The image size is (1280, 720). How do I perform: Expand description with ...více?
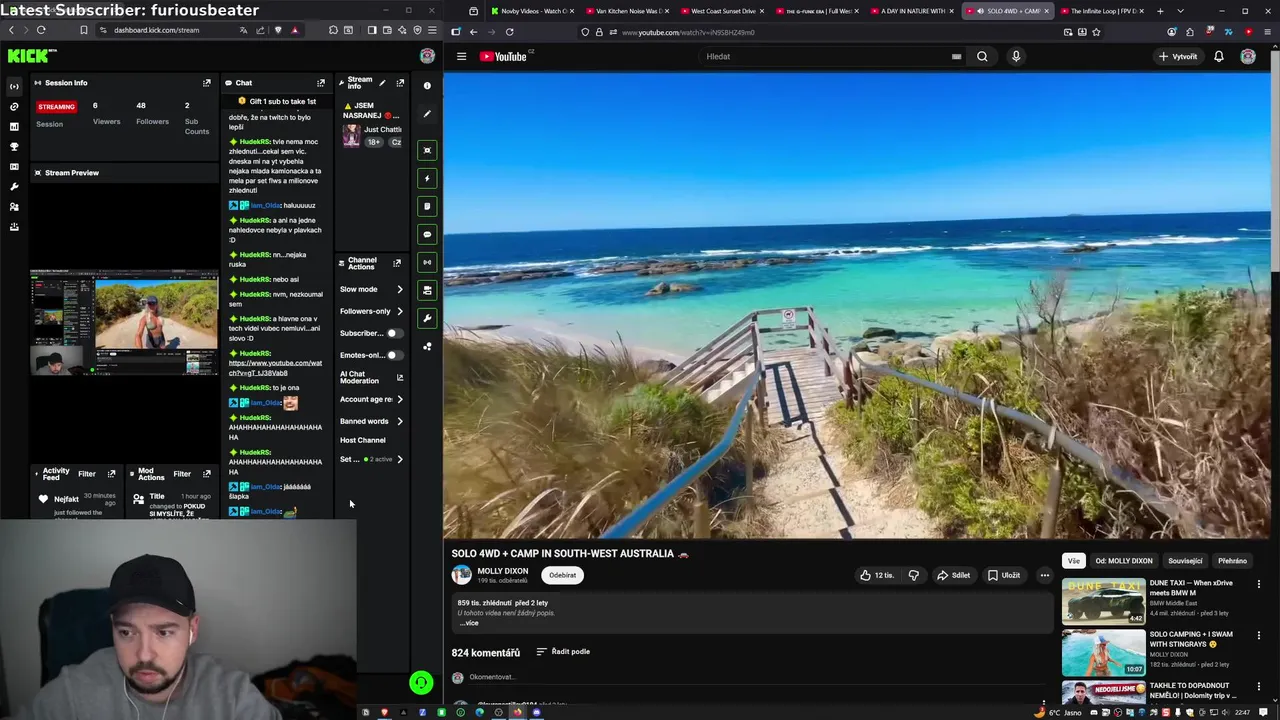tap(469, 623)
